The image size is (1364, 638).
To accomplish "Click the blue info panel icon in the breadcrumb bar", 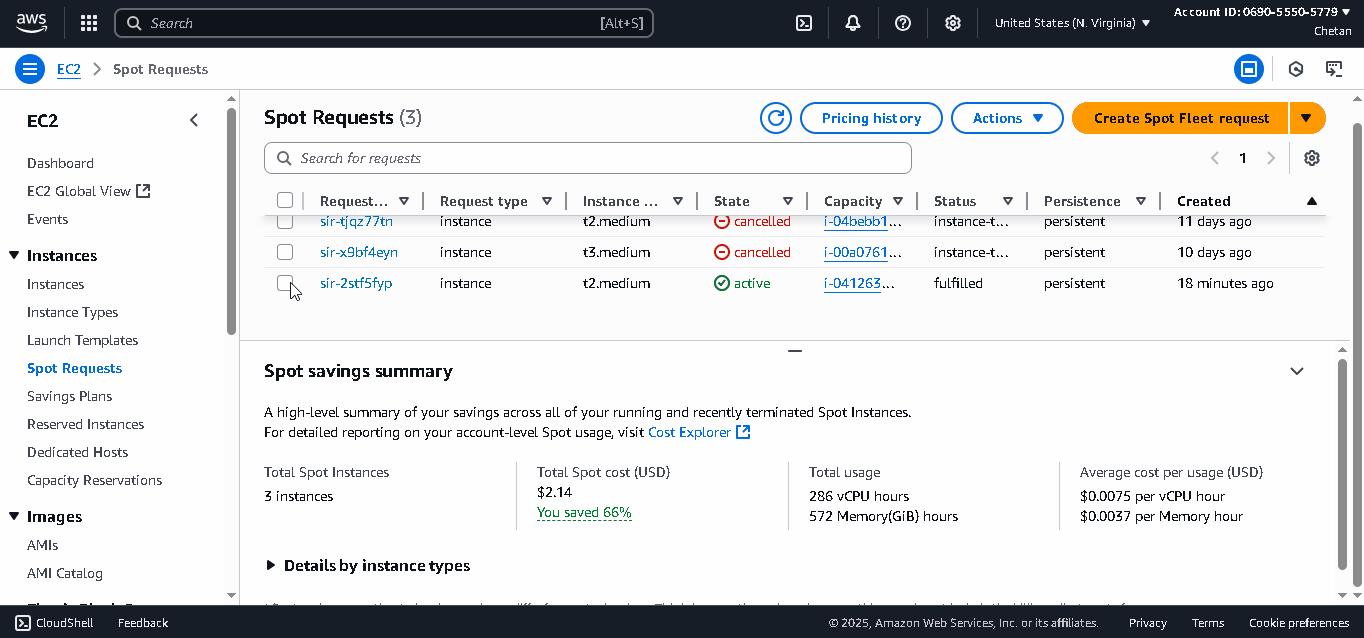I will click(1248, 69).
